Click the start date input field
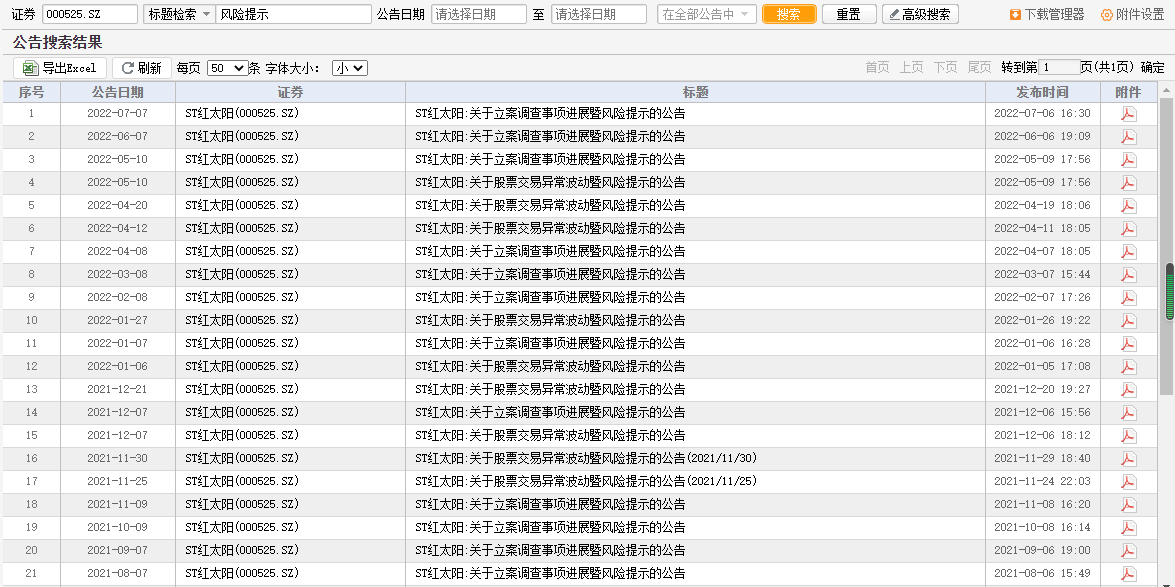Viewport: 1175px width, 587px height. (478, 14)
